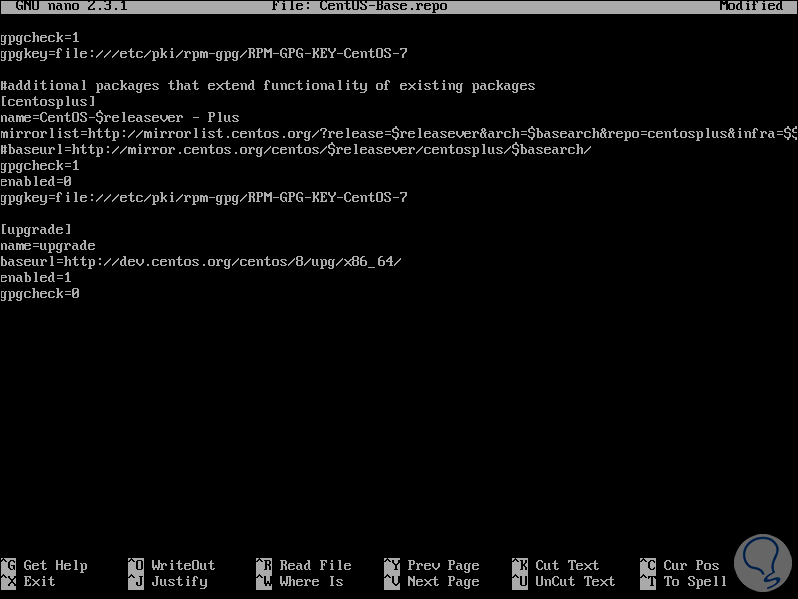Viewport: 798px width, 599px height.
Task: Click the 'mirrorlist=http://mirrorlist.centos.org' line
Action: click(x=399, y=134)
